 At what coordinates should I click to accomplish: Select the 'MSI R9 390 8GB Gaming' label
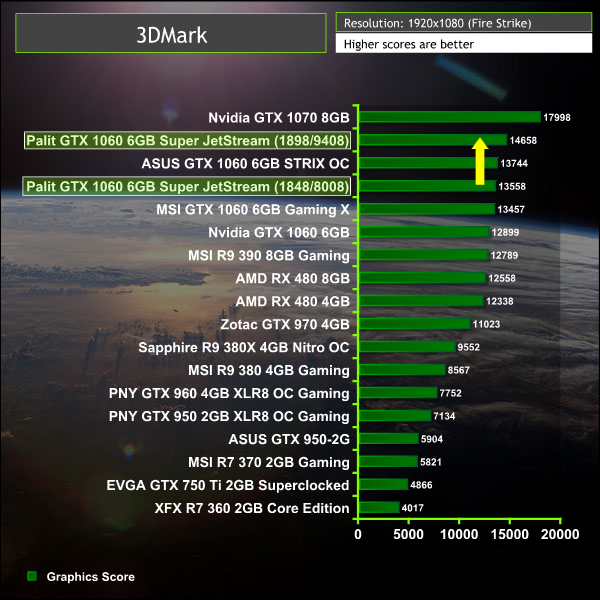(x=269, y=255)
